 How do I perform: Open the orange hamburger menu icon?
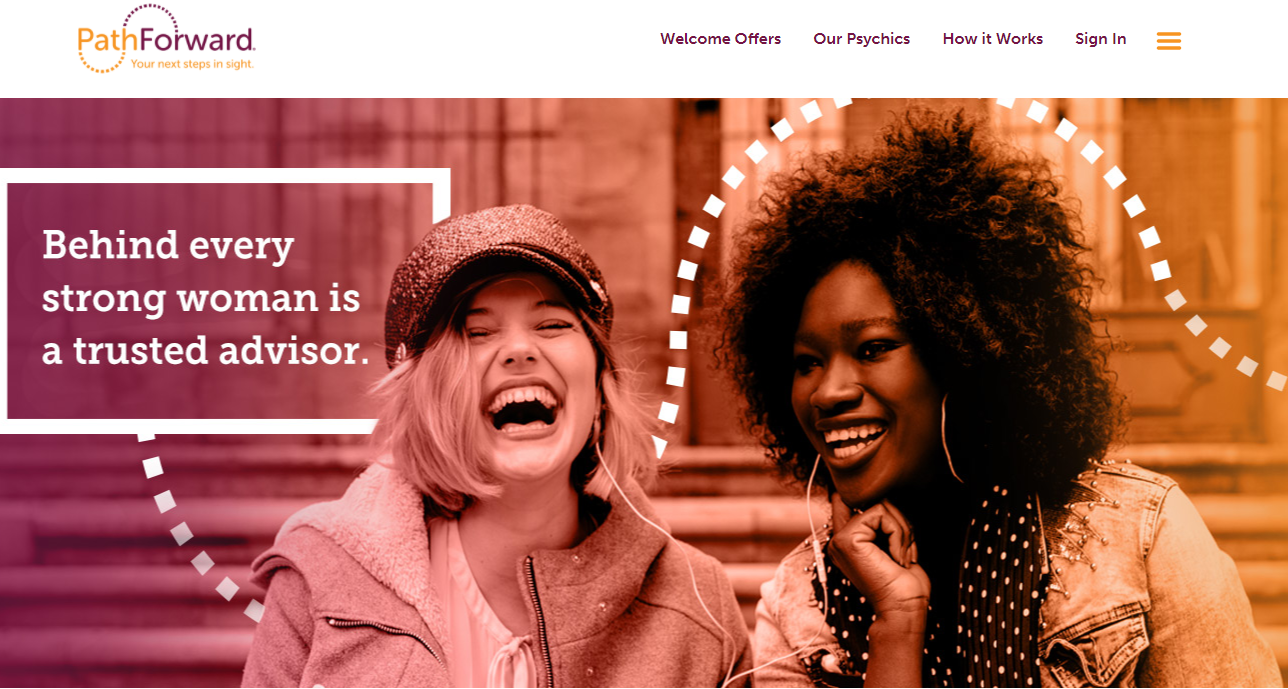click(x=1168, y=41)
